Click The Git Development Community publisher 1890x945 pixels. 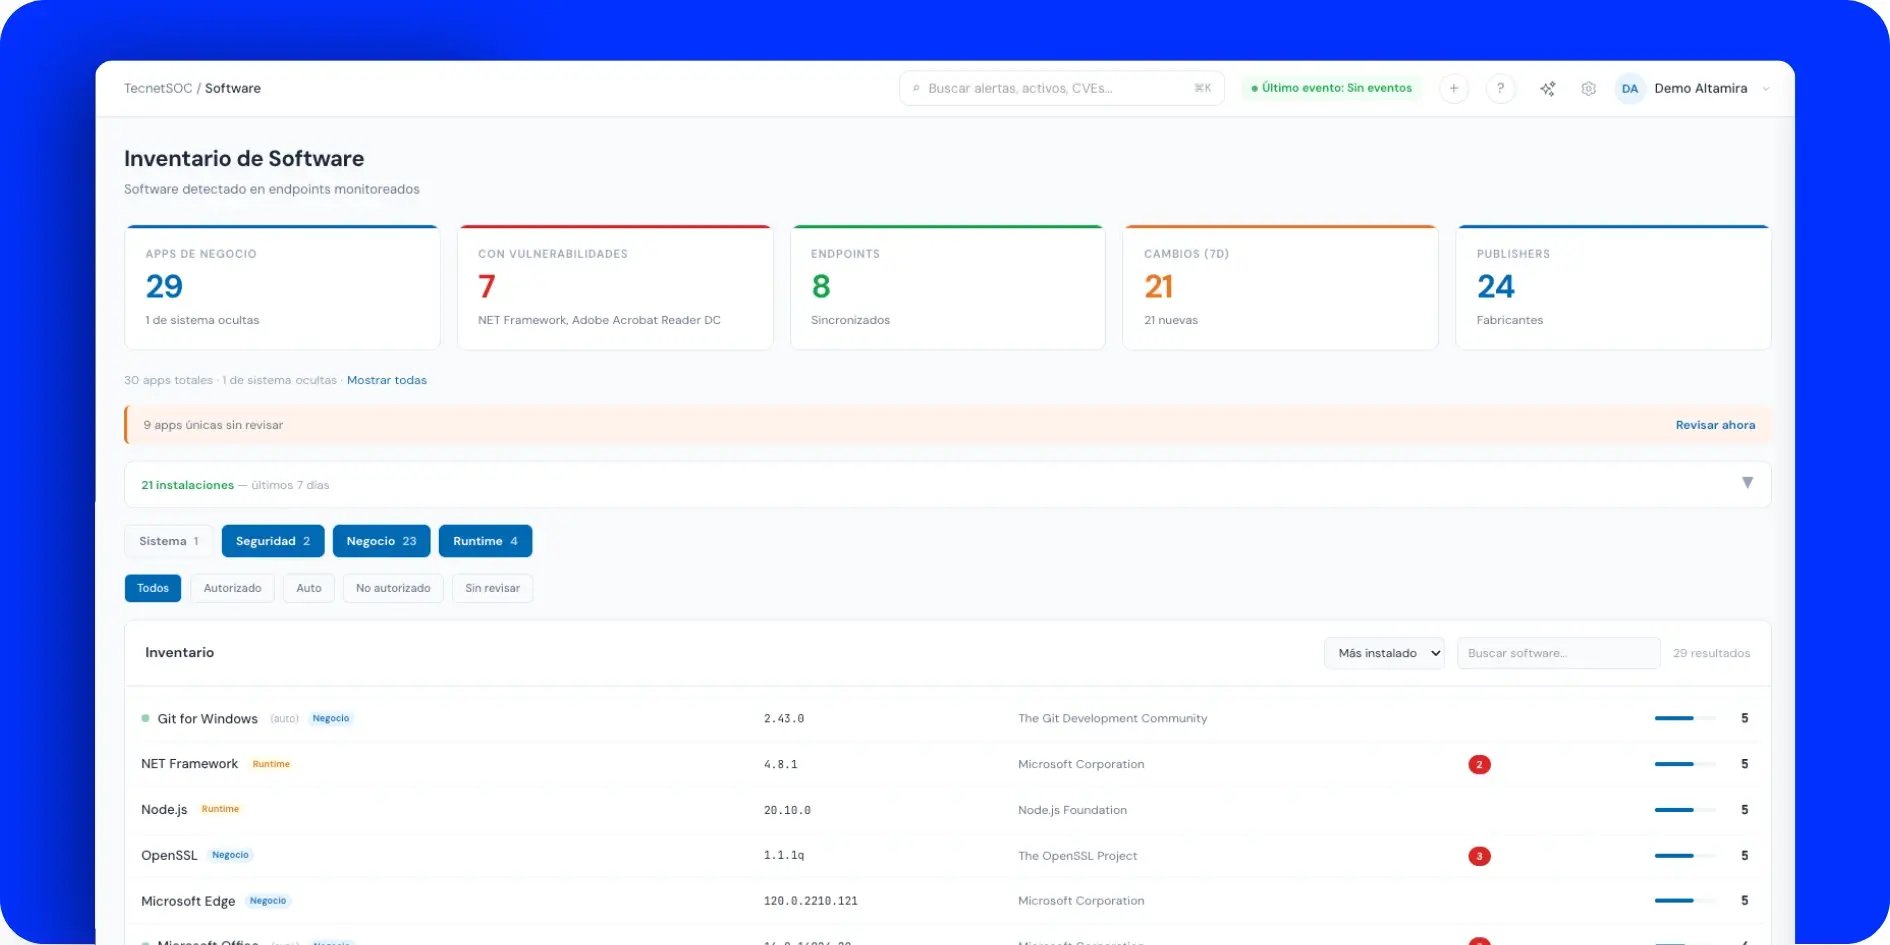(x=1112, y=718)
